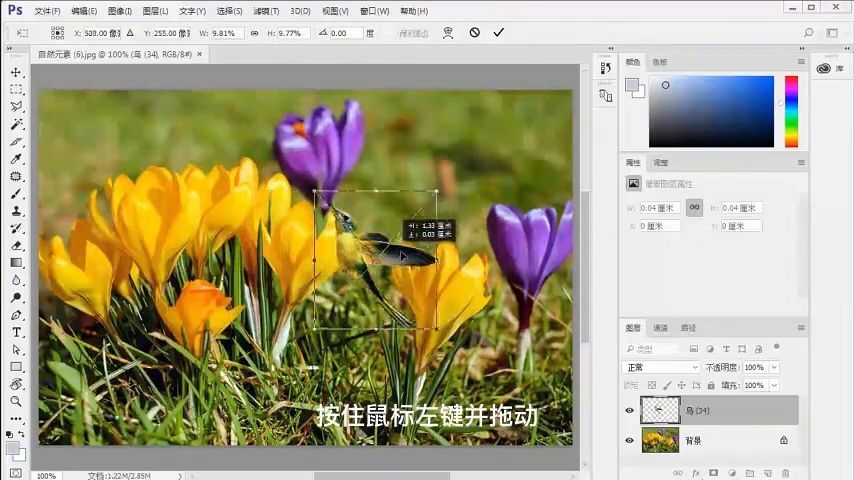Switch to the 通道 tab
The width and height of the screenshot is (854, 480).
pos(660,328)
